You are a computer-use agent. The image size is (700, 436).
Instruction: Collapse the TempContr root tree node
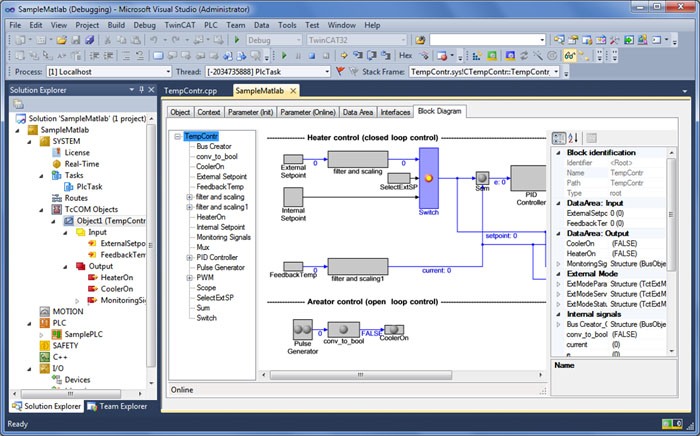click(x=178, y=136)
